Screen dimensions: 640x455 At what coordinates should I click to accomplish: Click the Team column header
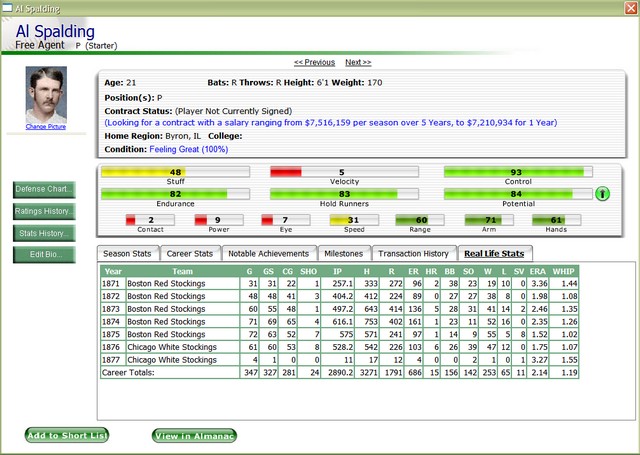pos(182,271)
